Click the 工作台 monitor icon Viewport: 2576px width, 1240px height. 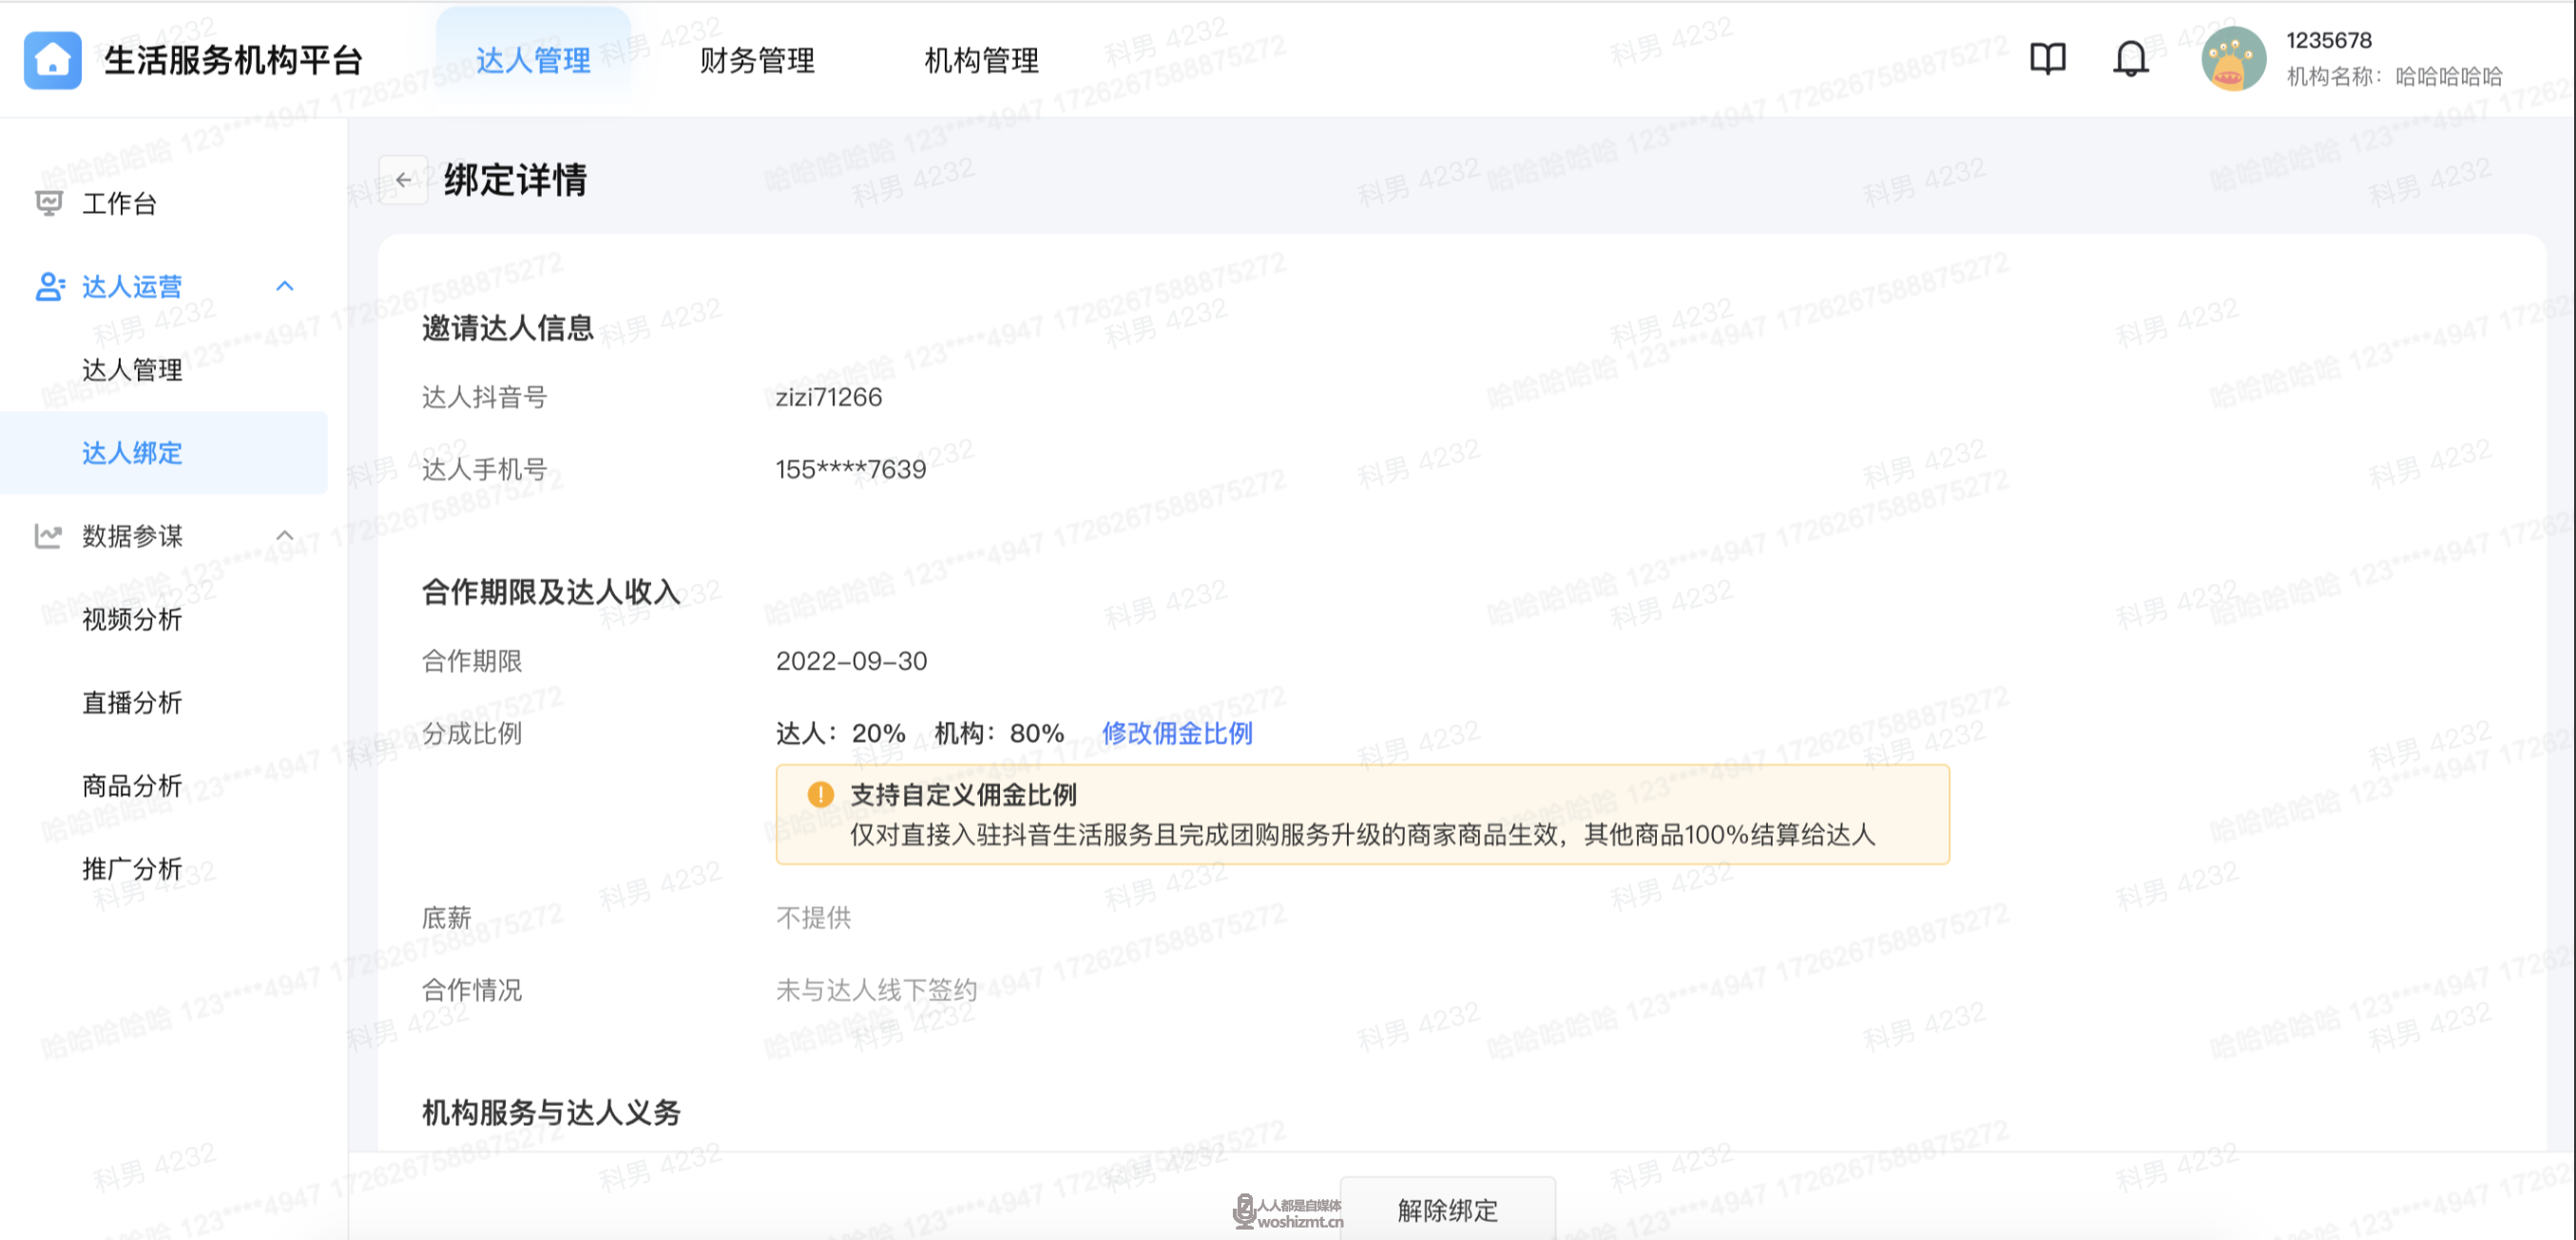[x=48, y=204]
